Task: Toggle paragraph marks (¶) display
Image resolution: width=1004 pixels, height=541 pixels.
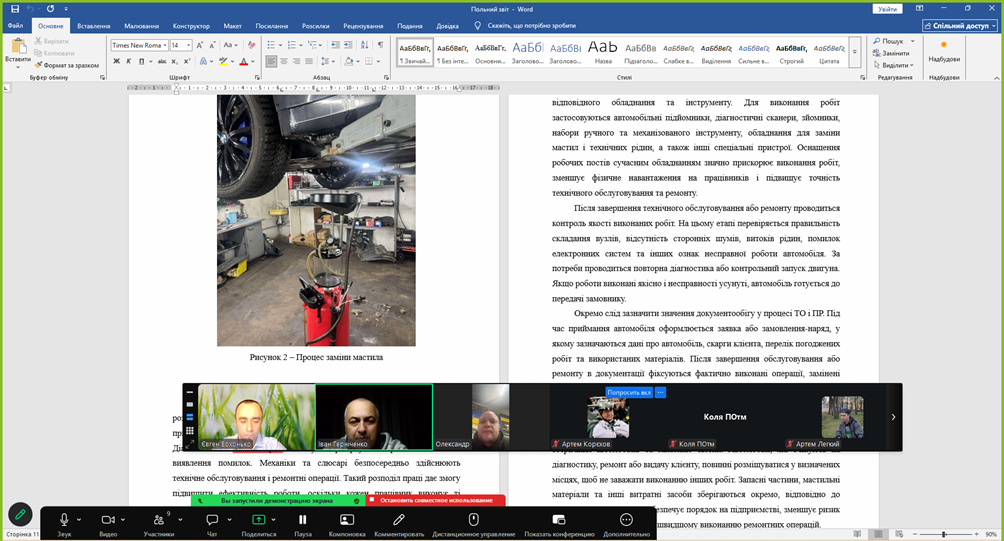Action: coord(383,45)
